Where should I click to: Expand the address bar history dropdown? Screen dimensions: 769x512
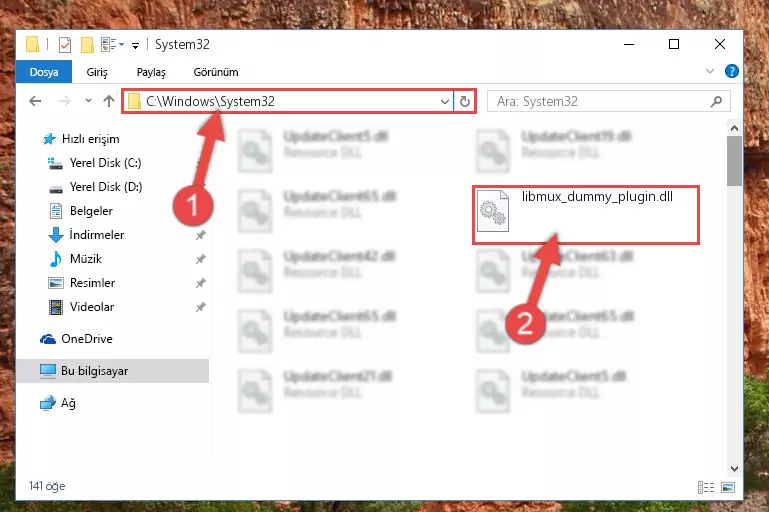[x=444, y=102]
